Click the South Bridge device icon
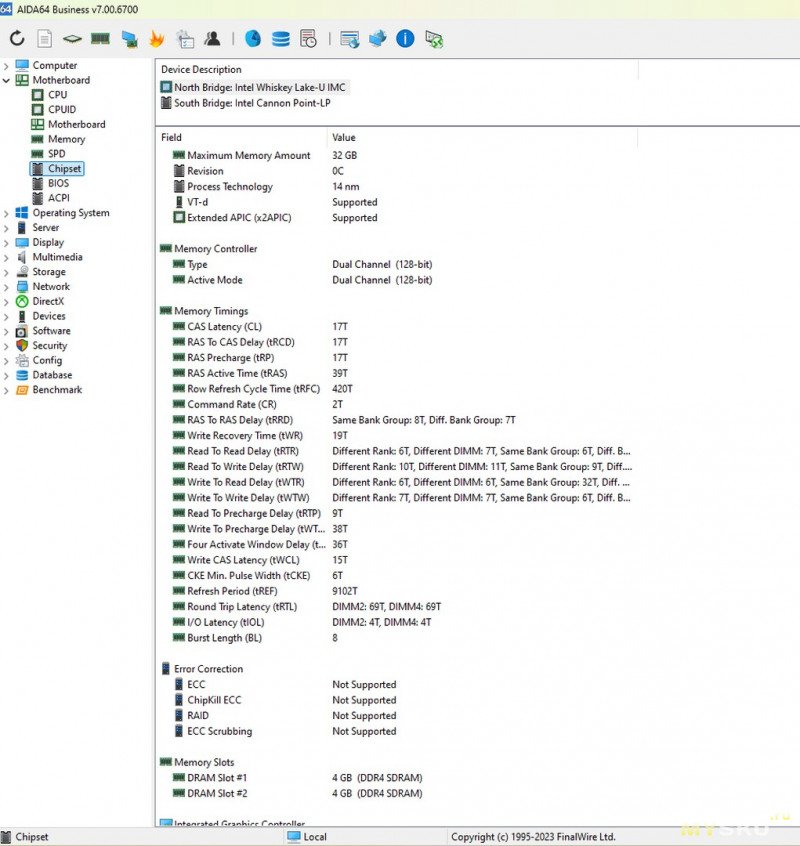 [x=166, y=103]
